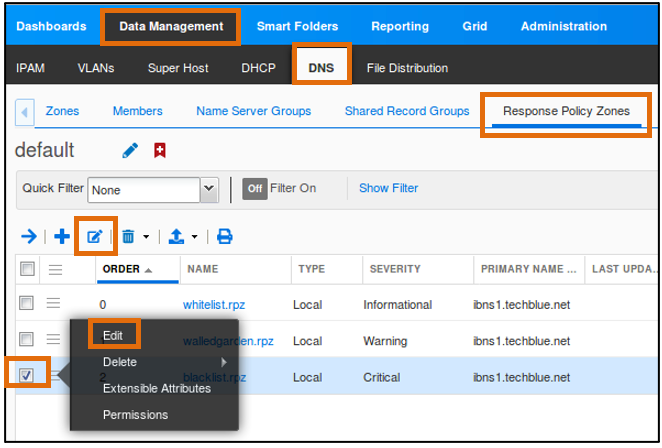Click the edit pencil-square toolbar icon
Image resolution: width=662 pixels, height=448 pixels.
95,236
